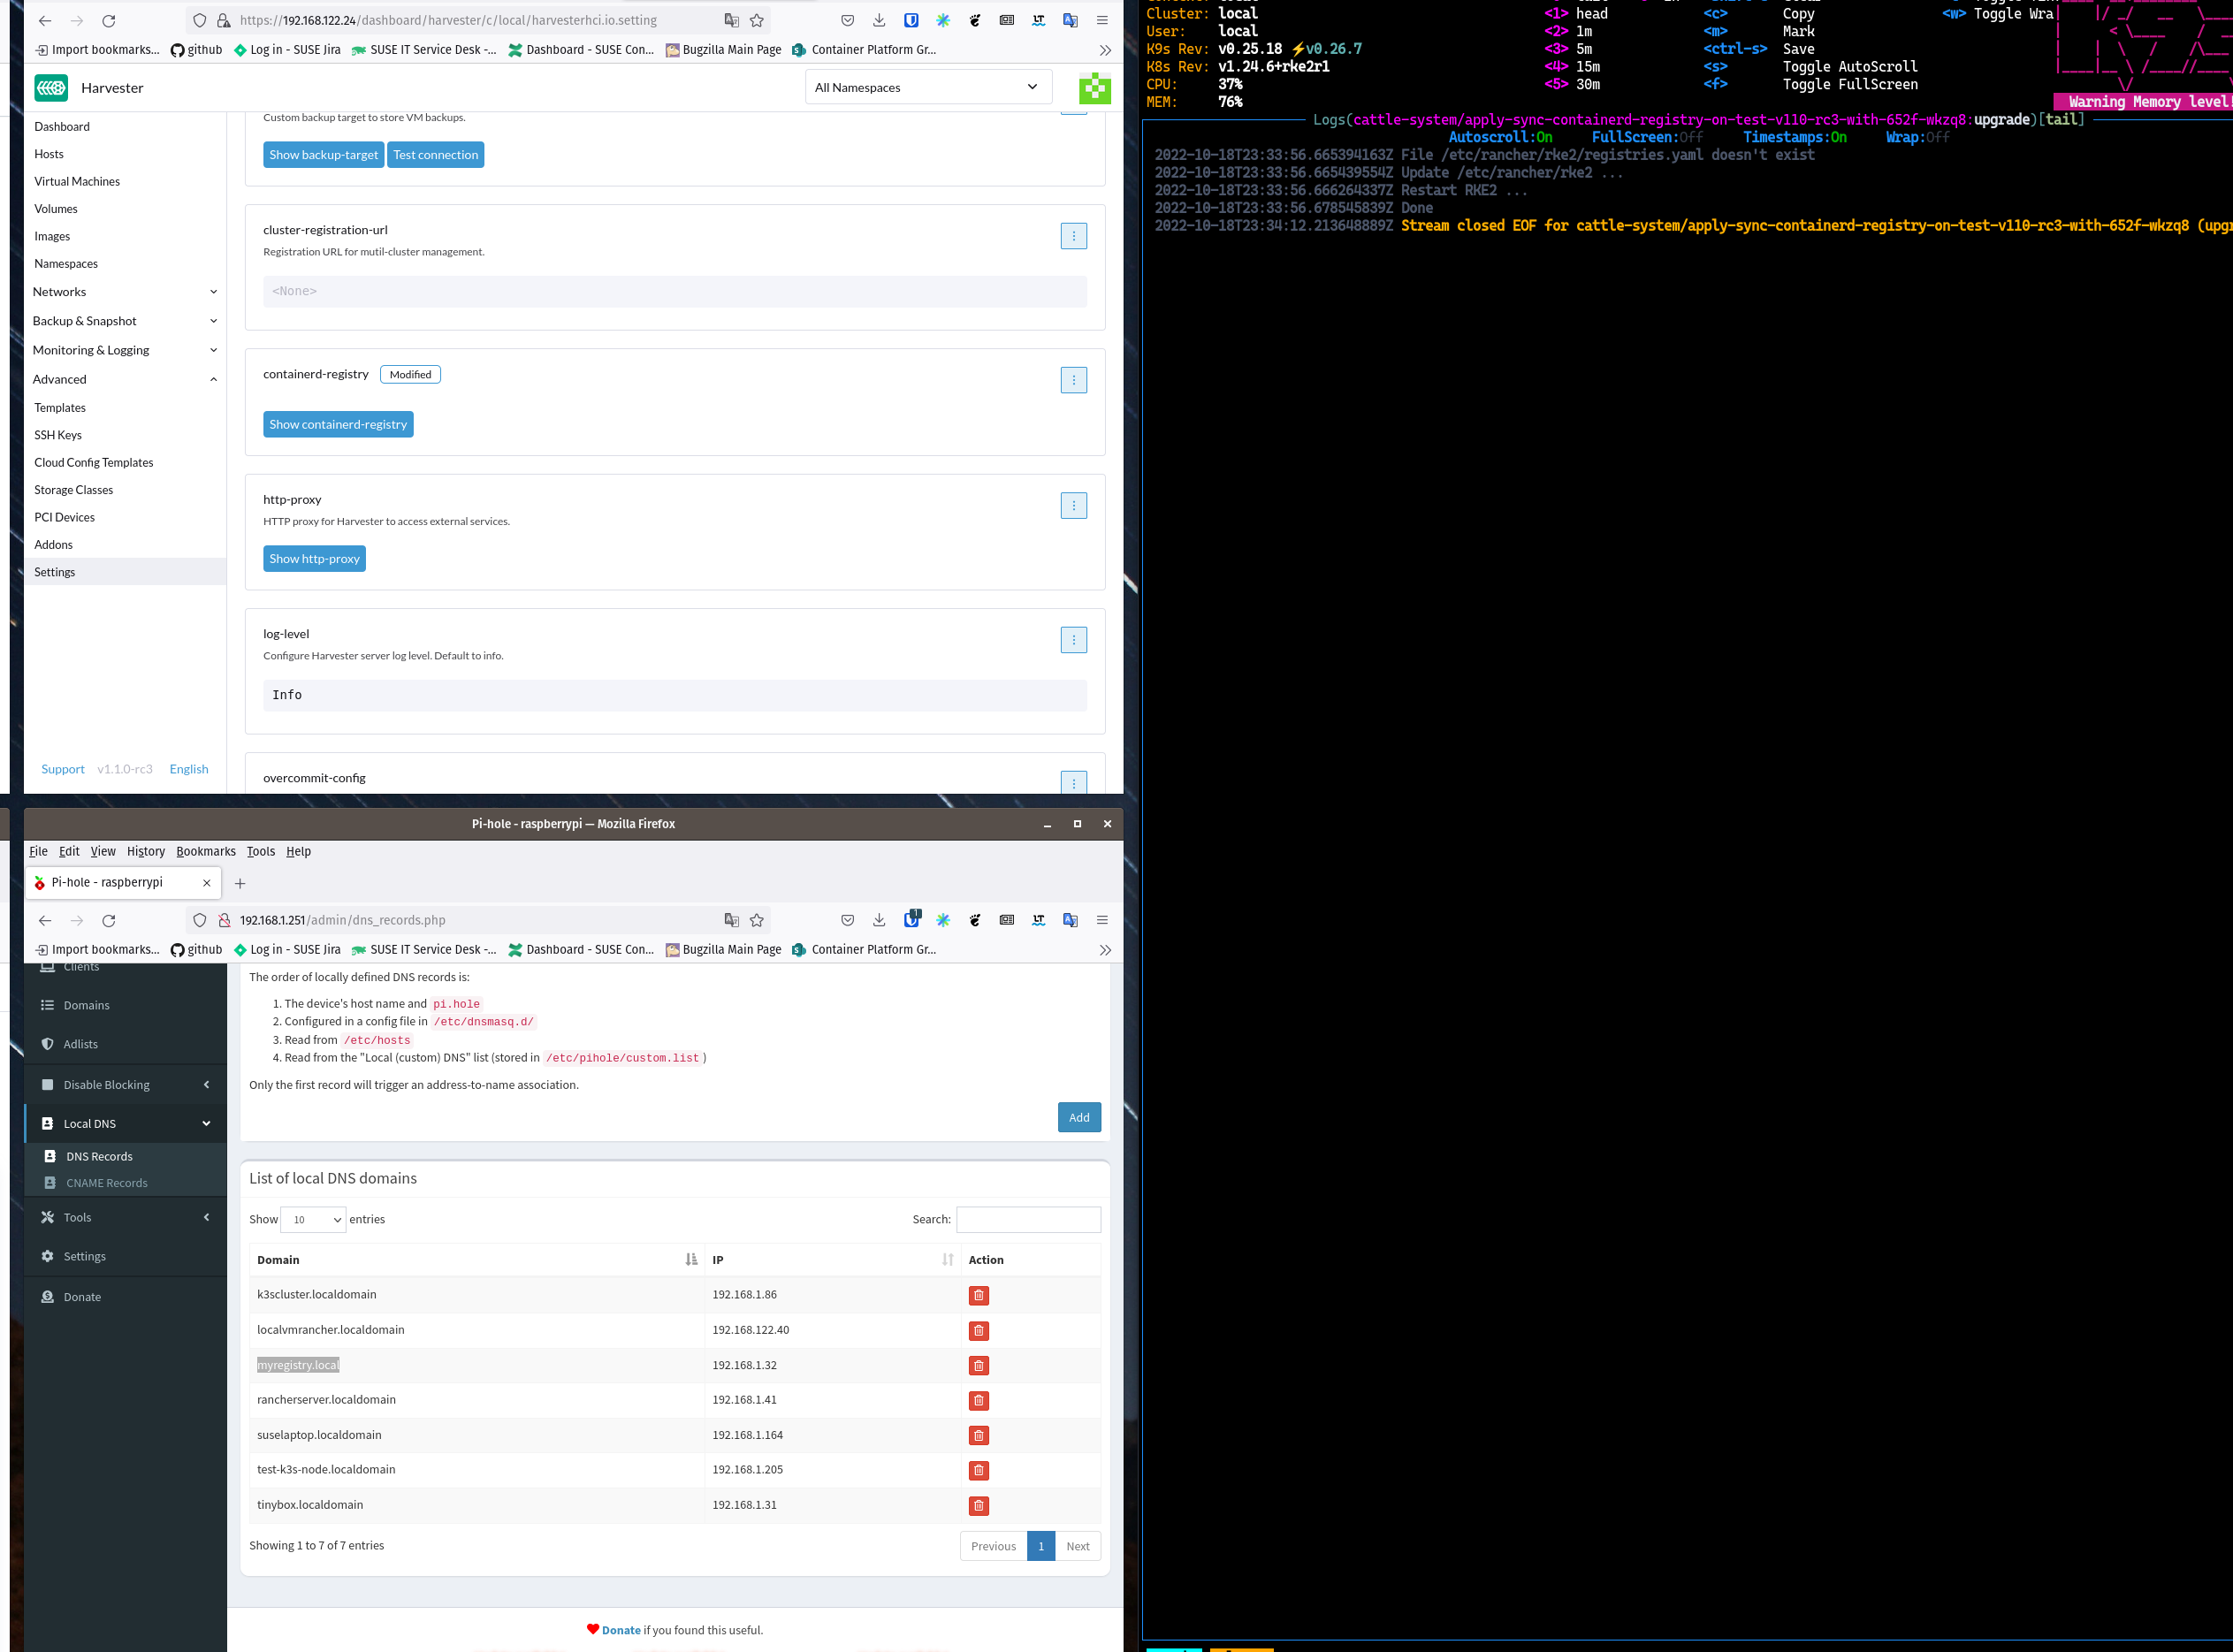
Task: Select the Pi-hole raspberrypi browser tab
Action: 107,882
